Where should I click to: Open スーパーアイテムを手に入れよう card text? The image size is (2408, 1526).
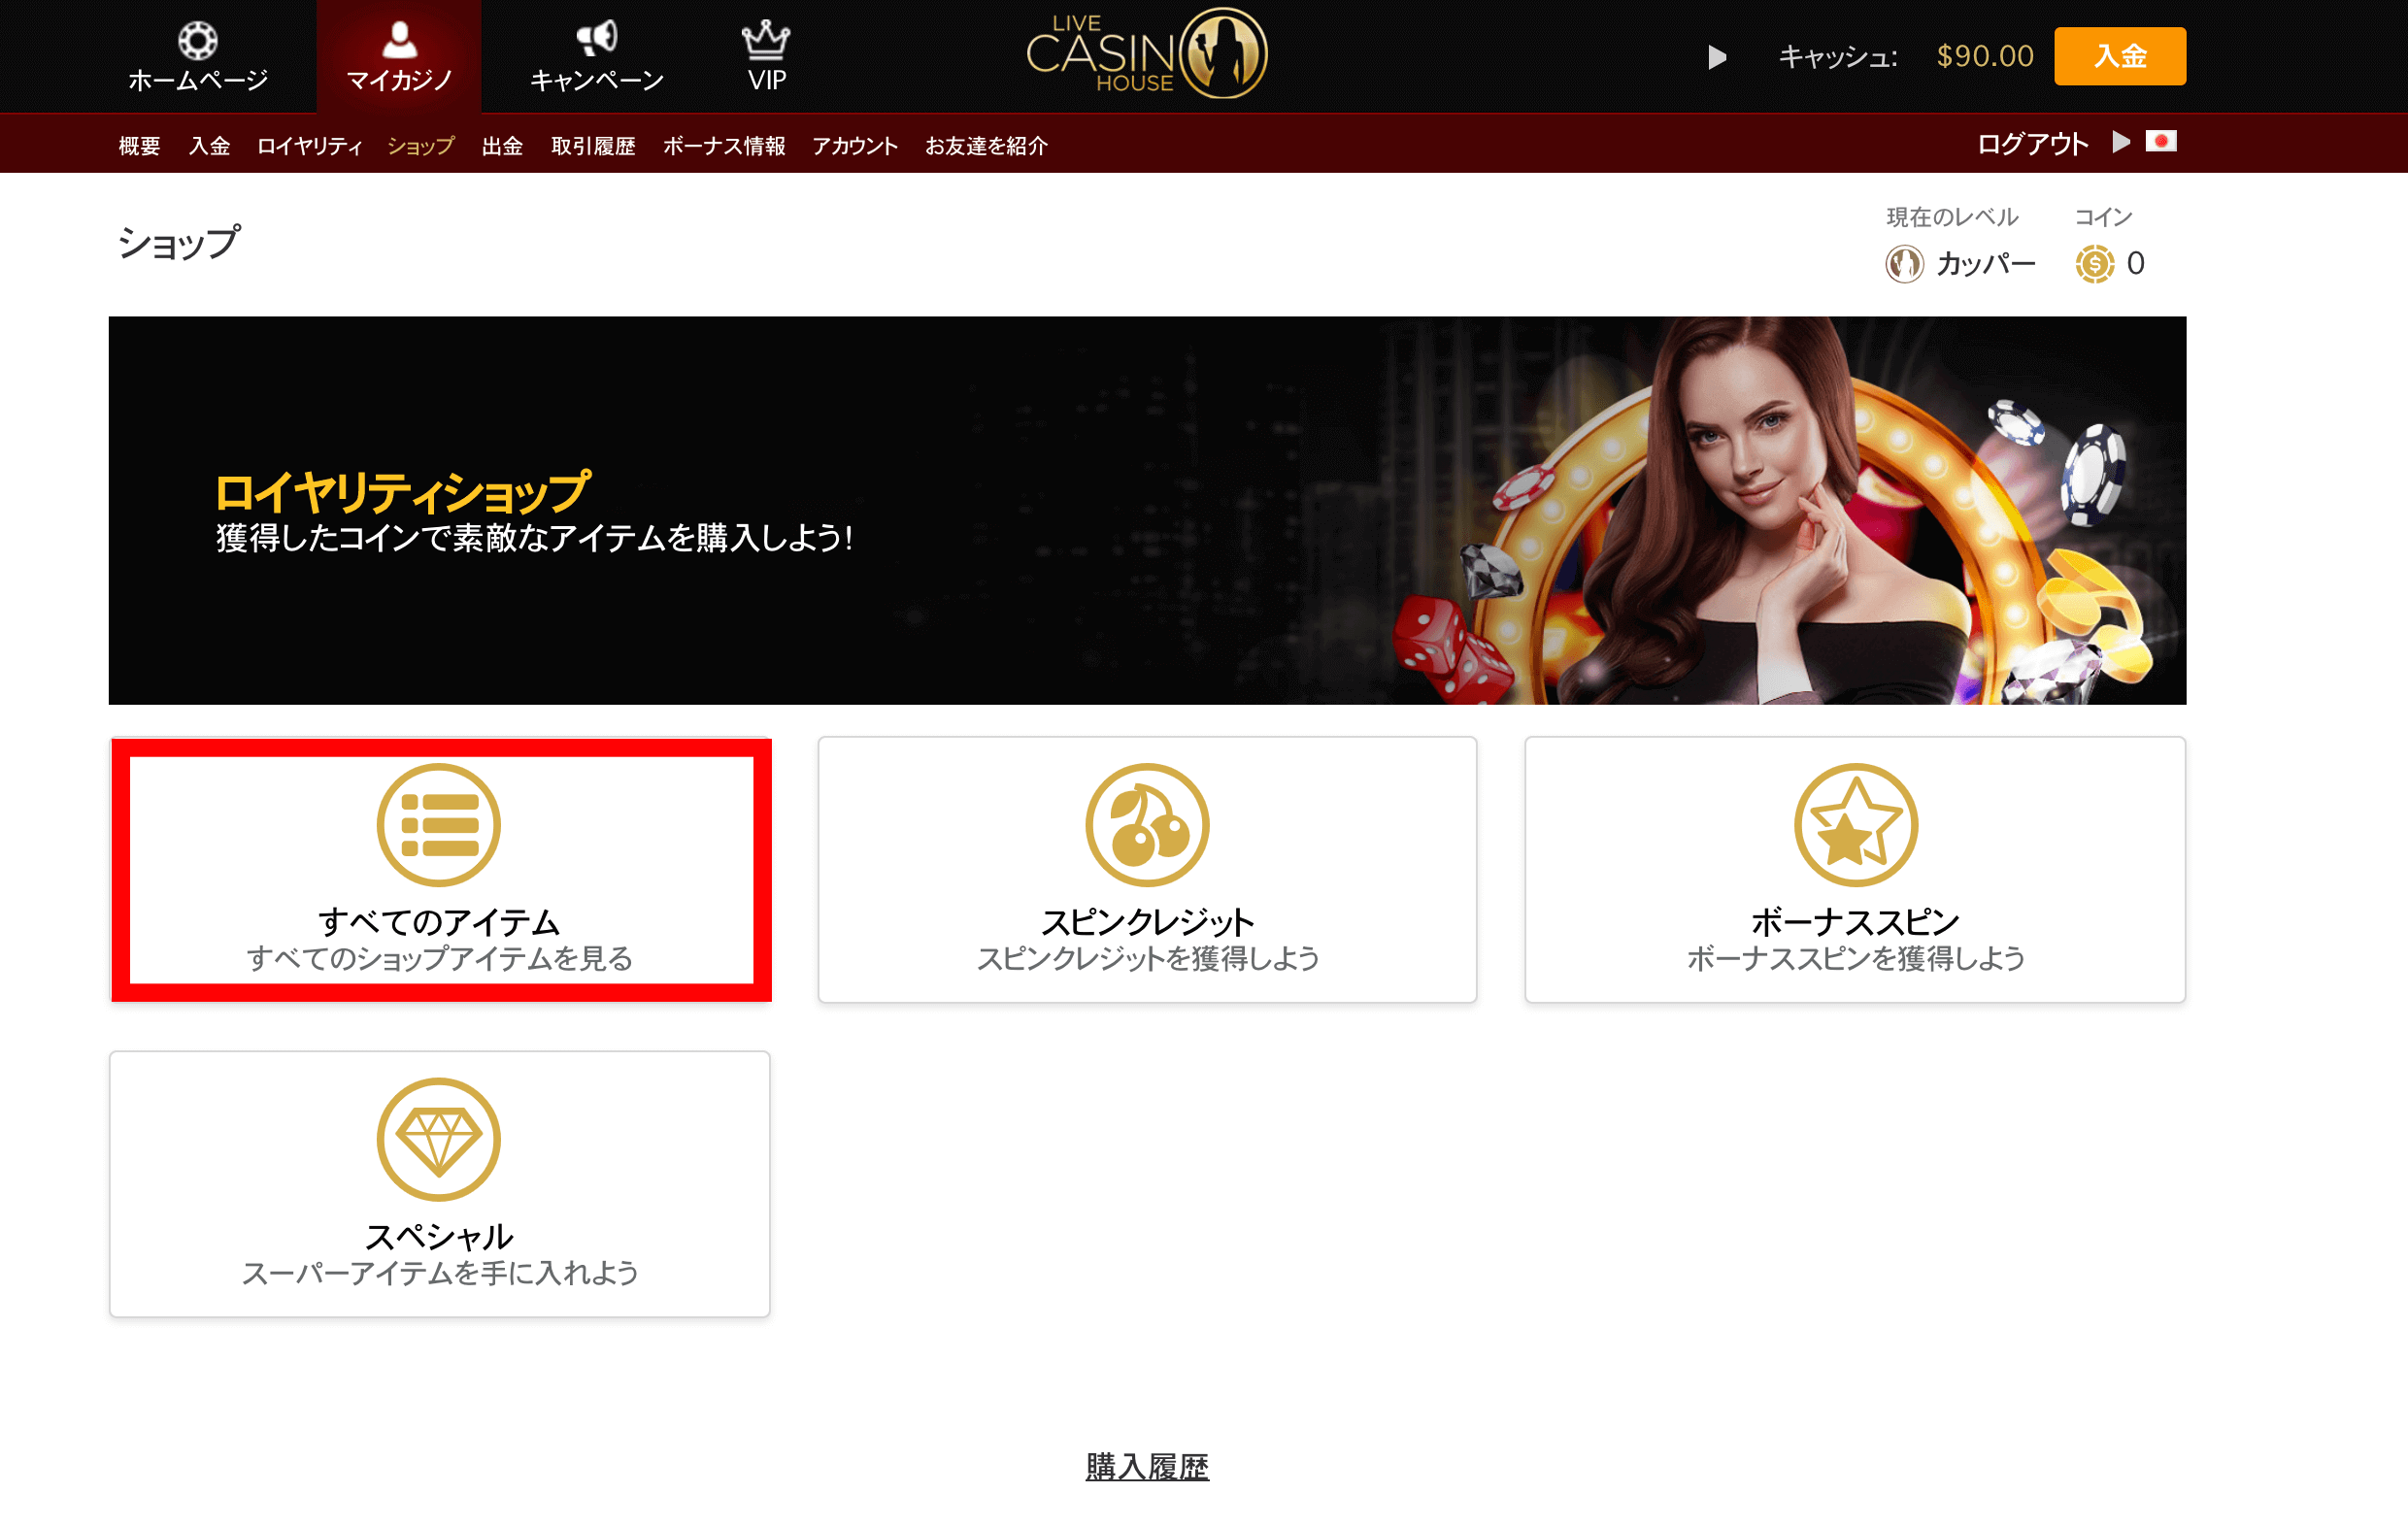[x=439, y=1273]
